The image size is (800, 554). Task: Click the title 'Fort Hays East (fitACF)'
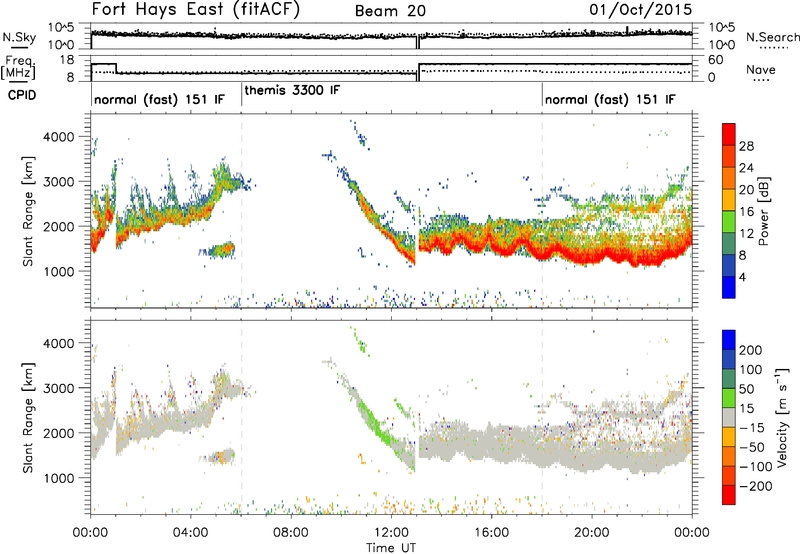[x=196, y=9]
